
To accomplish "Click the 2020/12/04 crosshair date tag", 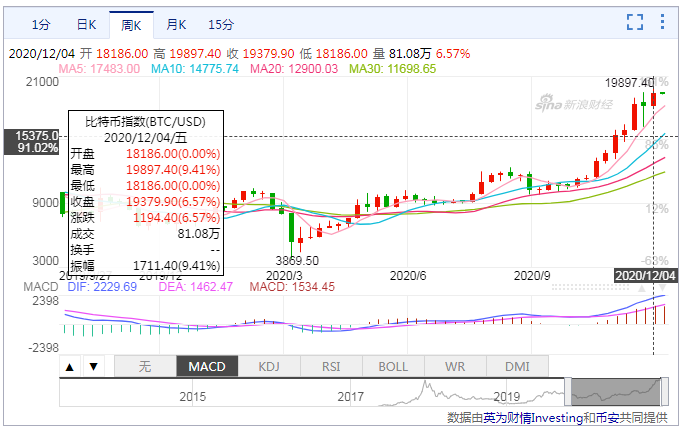I will click(x=646, y=275).
